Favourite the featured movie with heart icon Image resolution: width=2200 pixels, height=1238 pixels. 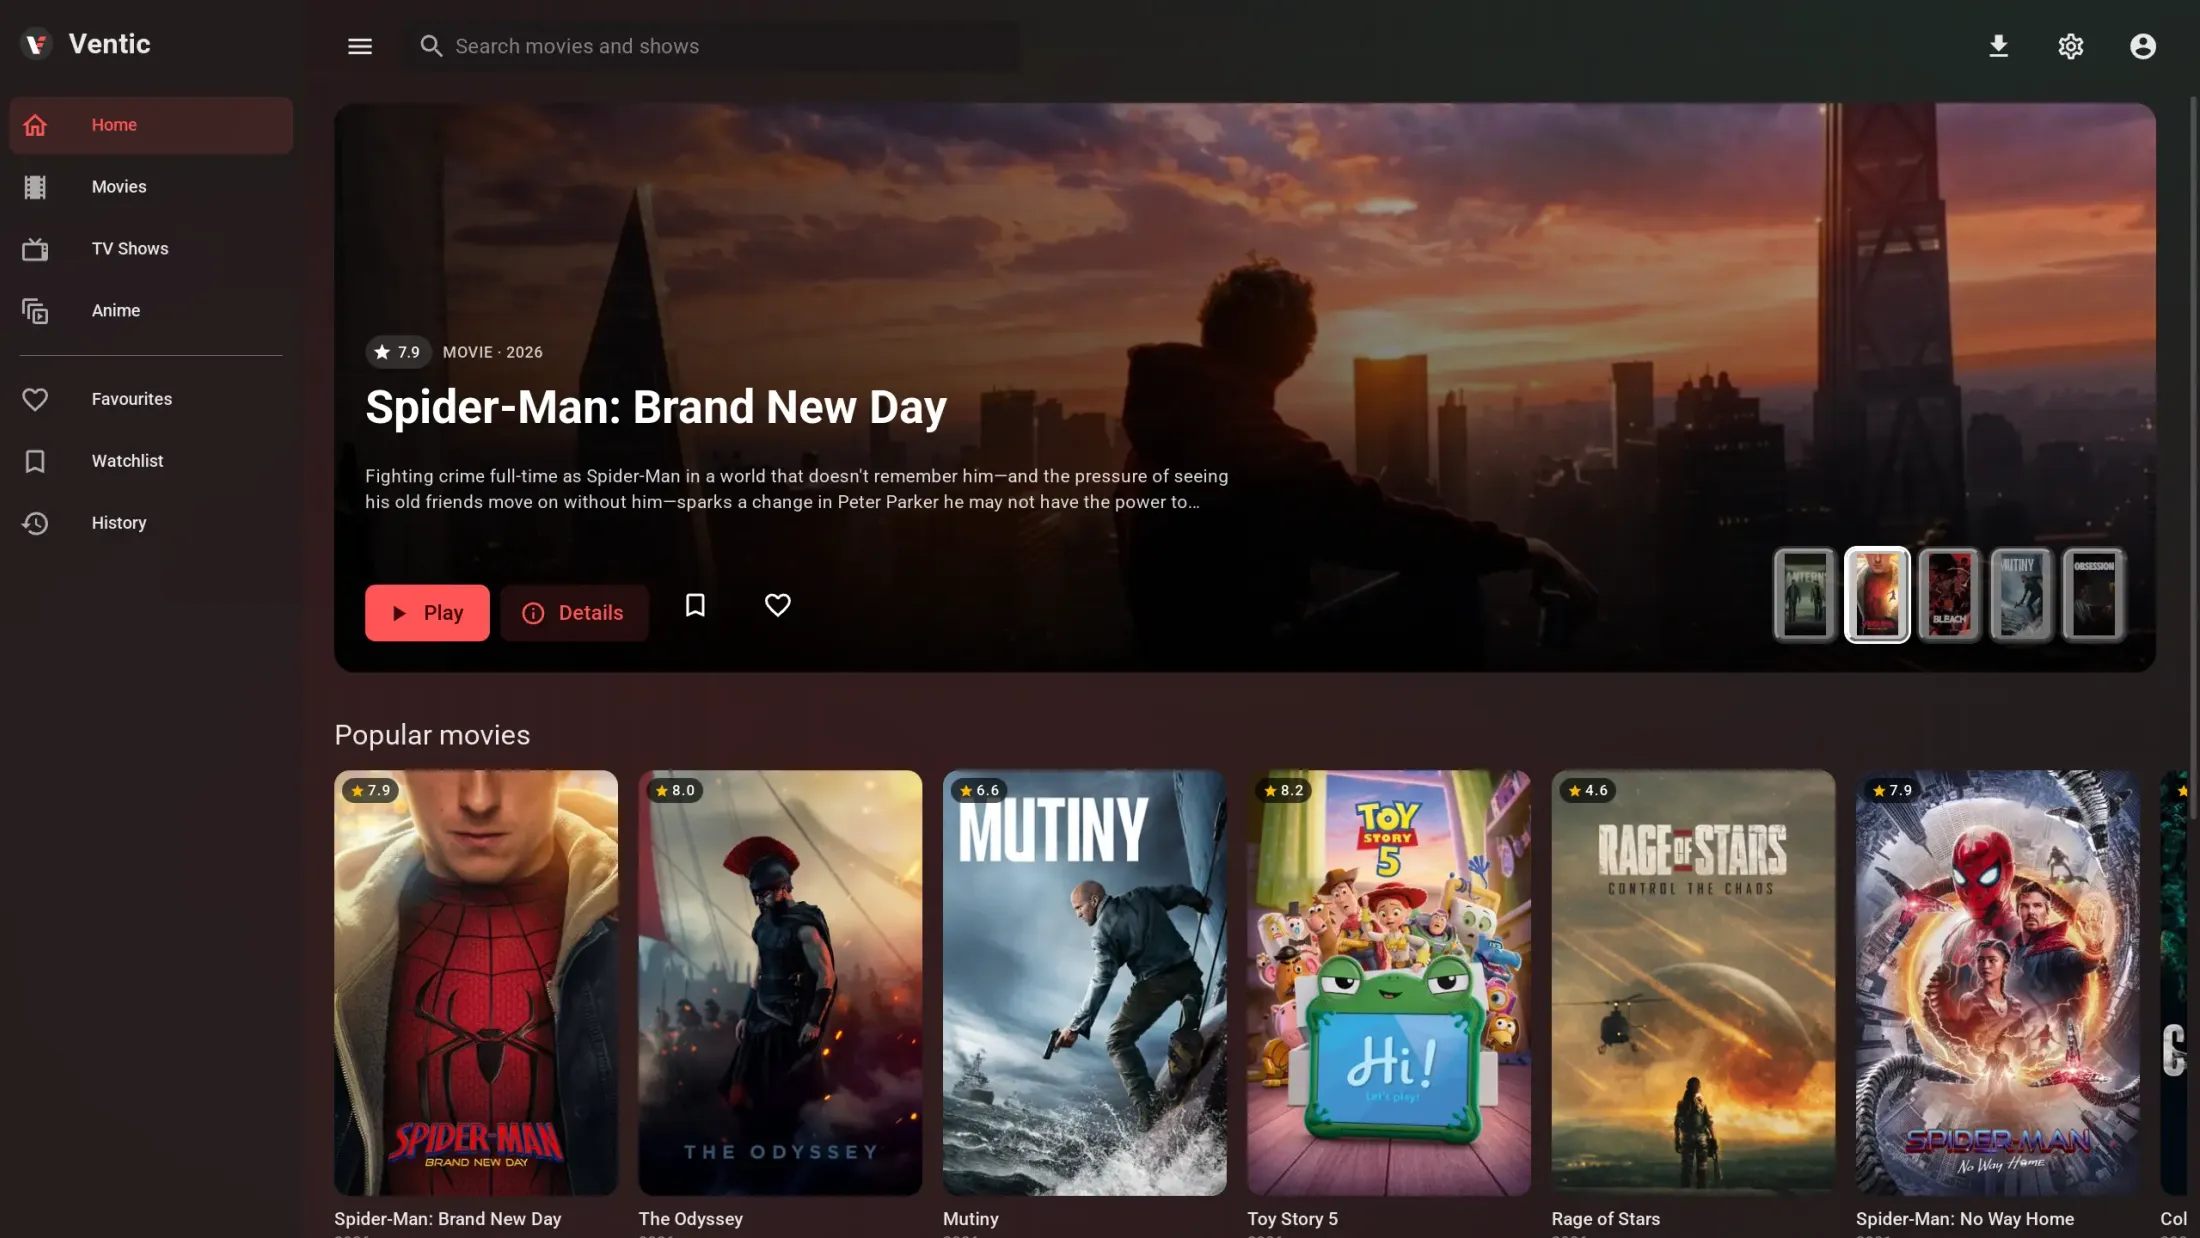point(778,605)
